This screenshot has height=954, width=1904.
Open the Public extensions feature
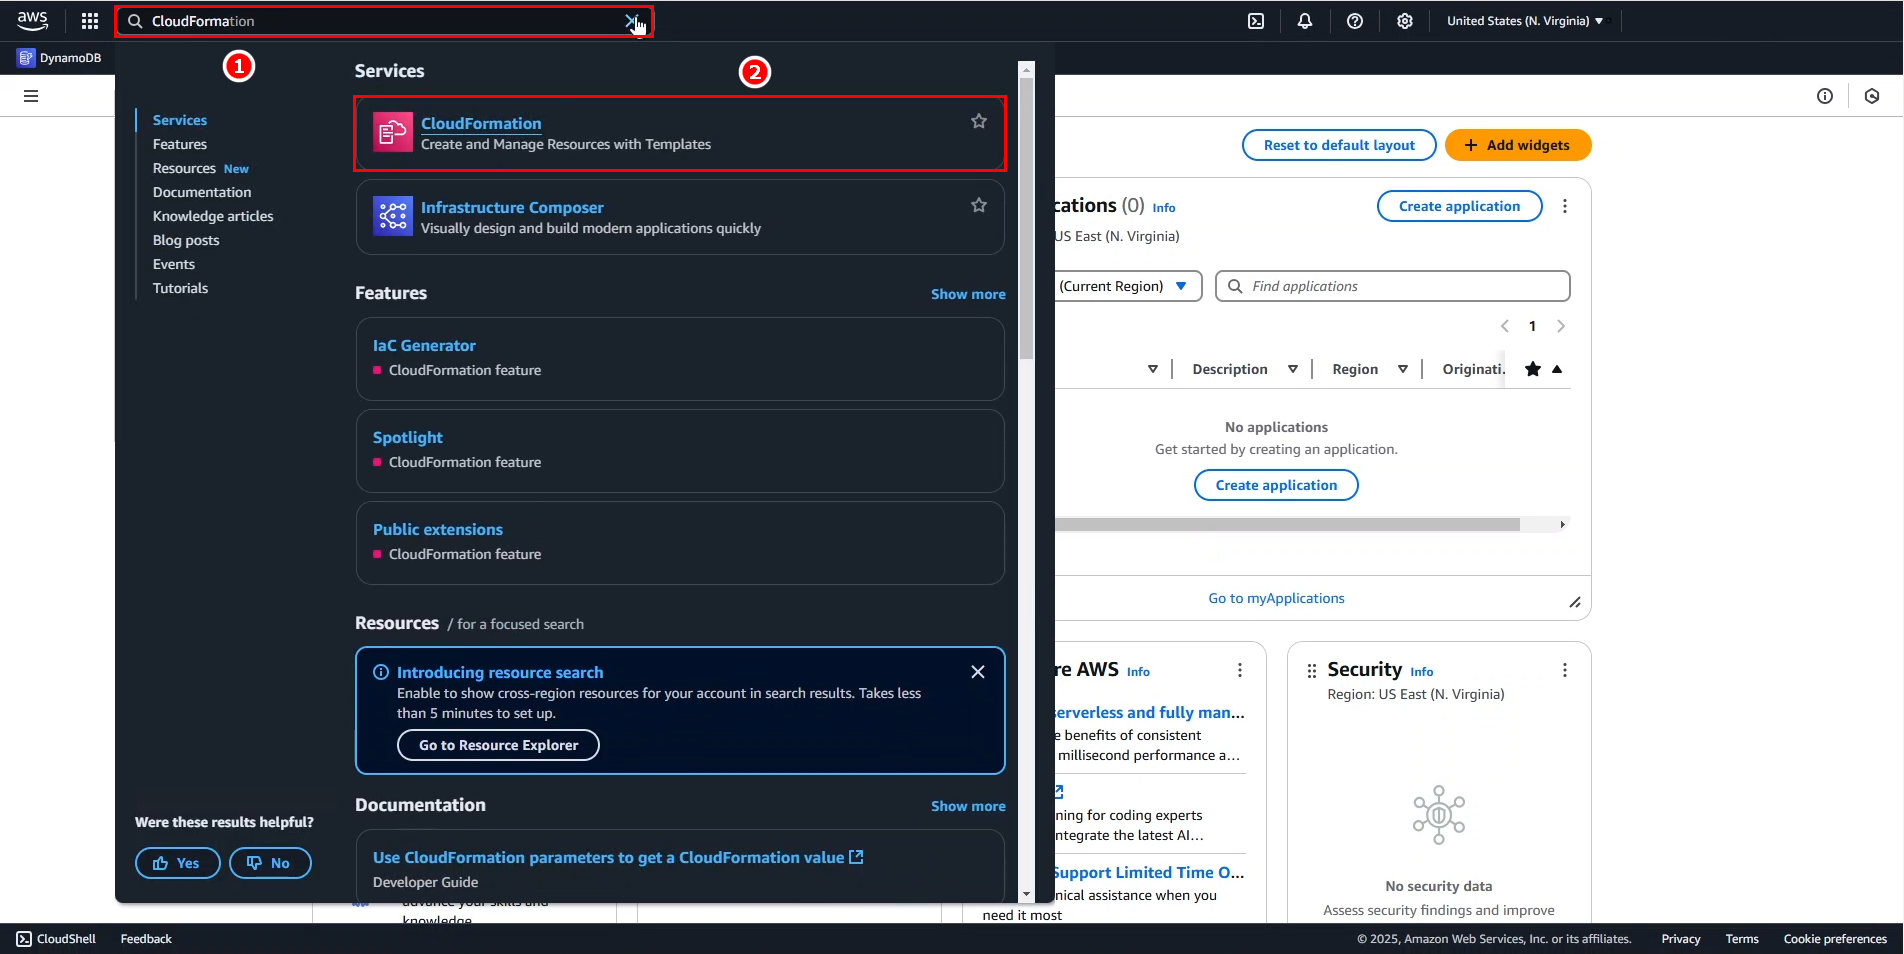pos(438,529)
